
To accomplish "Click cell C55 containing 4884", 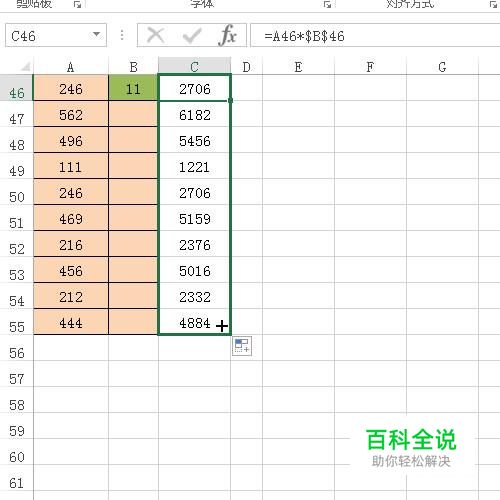I will (195, 322).
